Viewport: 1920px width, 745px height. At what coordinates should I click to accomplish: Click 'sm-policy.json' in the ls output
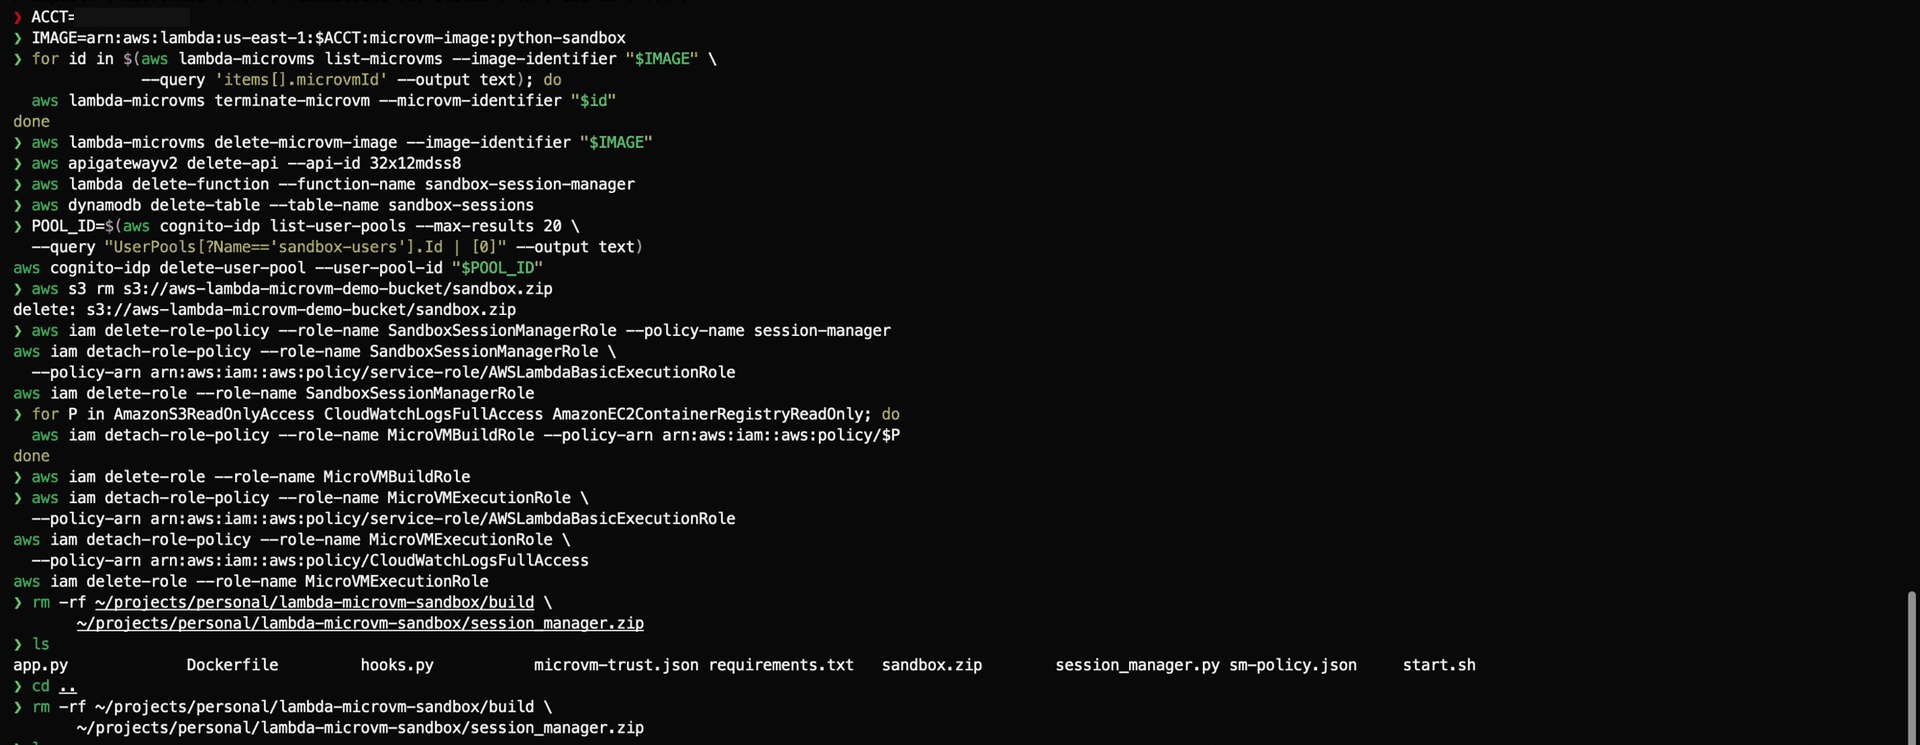tap(1293, 665)
